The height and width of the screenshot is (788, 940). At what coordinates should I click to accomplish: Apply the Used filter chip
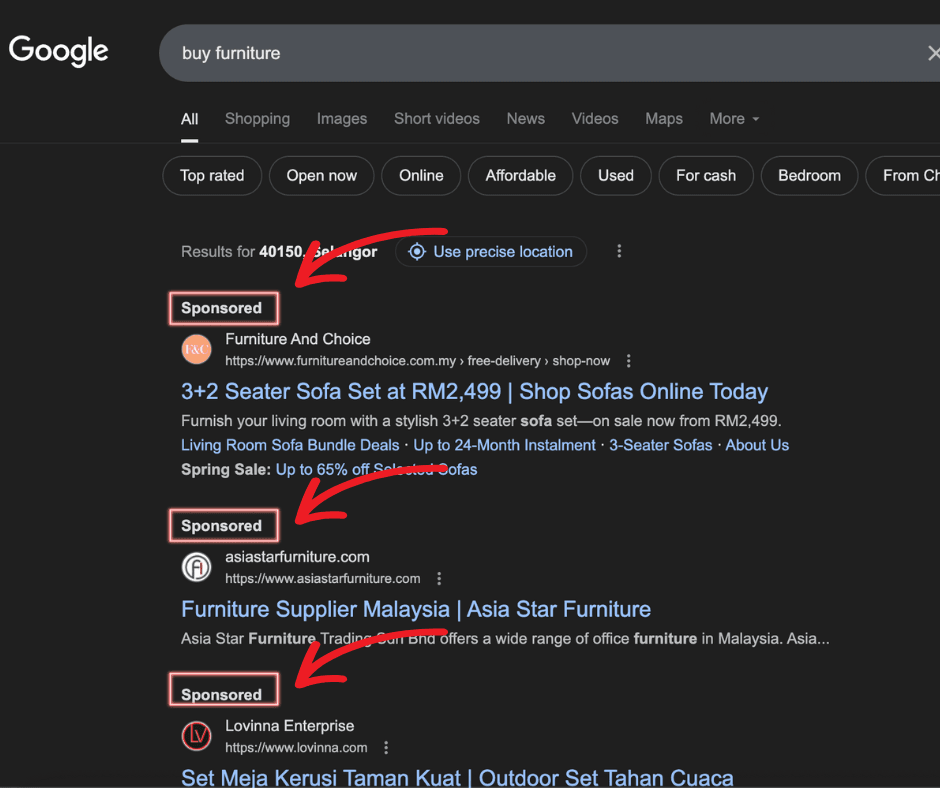coord(616,176)
